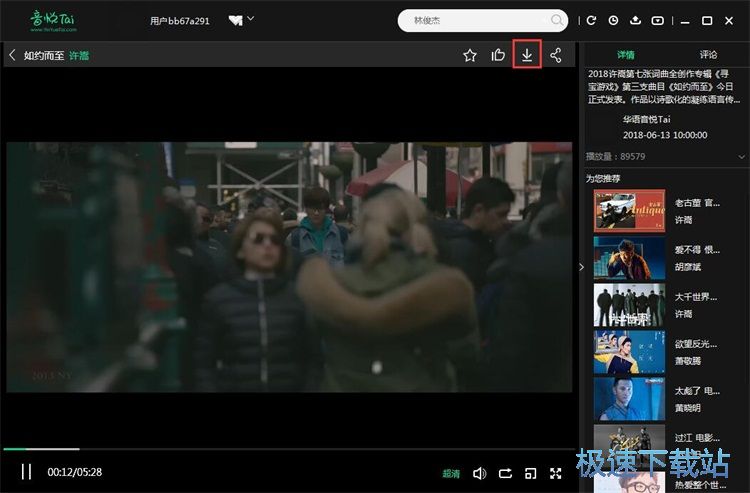Open the VIP badge dropdown arrow
This screenshot has width=750, height=493.
[x=251, y=19]
